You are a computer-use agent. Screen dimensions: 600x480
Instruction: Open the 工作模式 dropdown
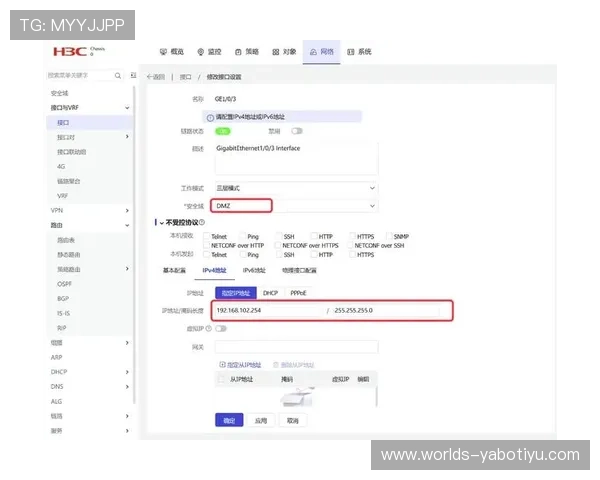click(297, 188)
